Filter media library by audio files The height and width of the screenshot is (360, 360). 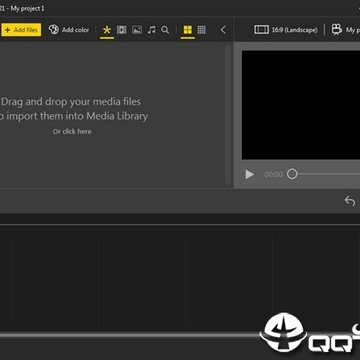tap(152, 30)
